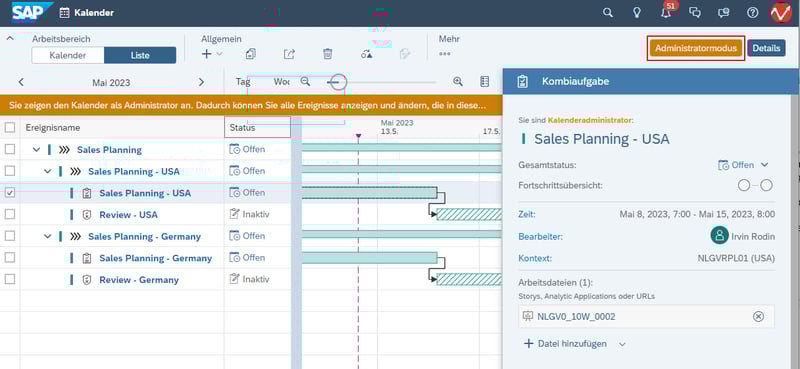Screen dimensions: 800x369
Task: Check Sales Planning - USA process checkbox
Action: point(10,170)
